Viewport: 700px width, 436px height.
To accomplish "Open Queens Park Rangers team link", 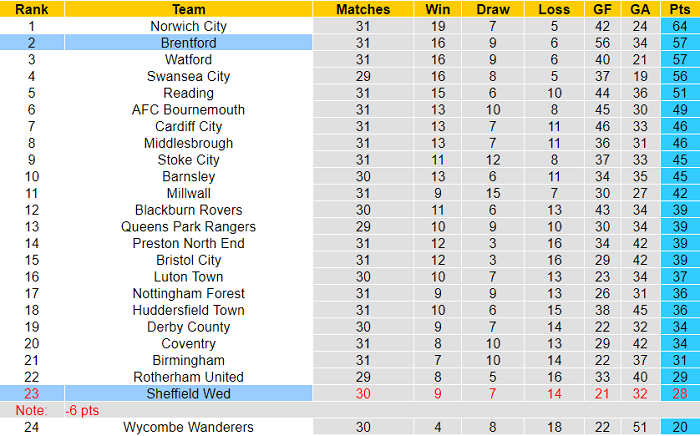I will coord(188,227).
